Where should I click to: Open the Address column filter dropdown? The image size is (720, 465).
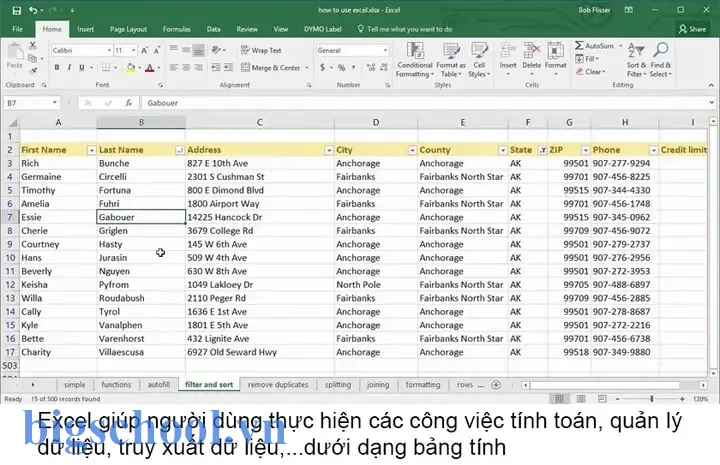329,150
